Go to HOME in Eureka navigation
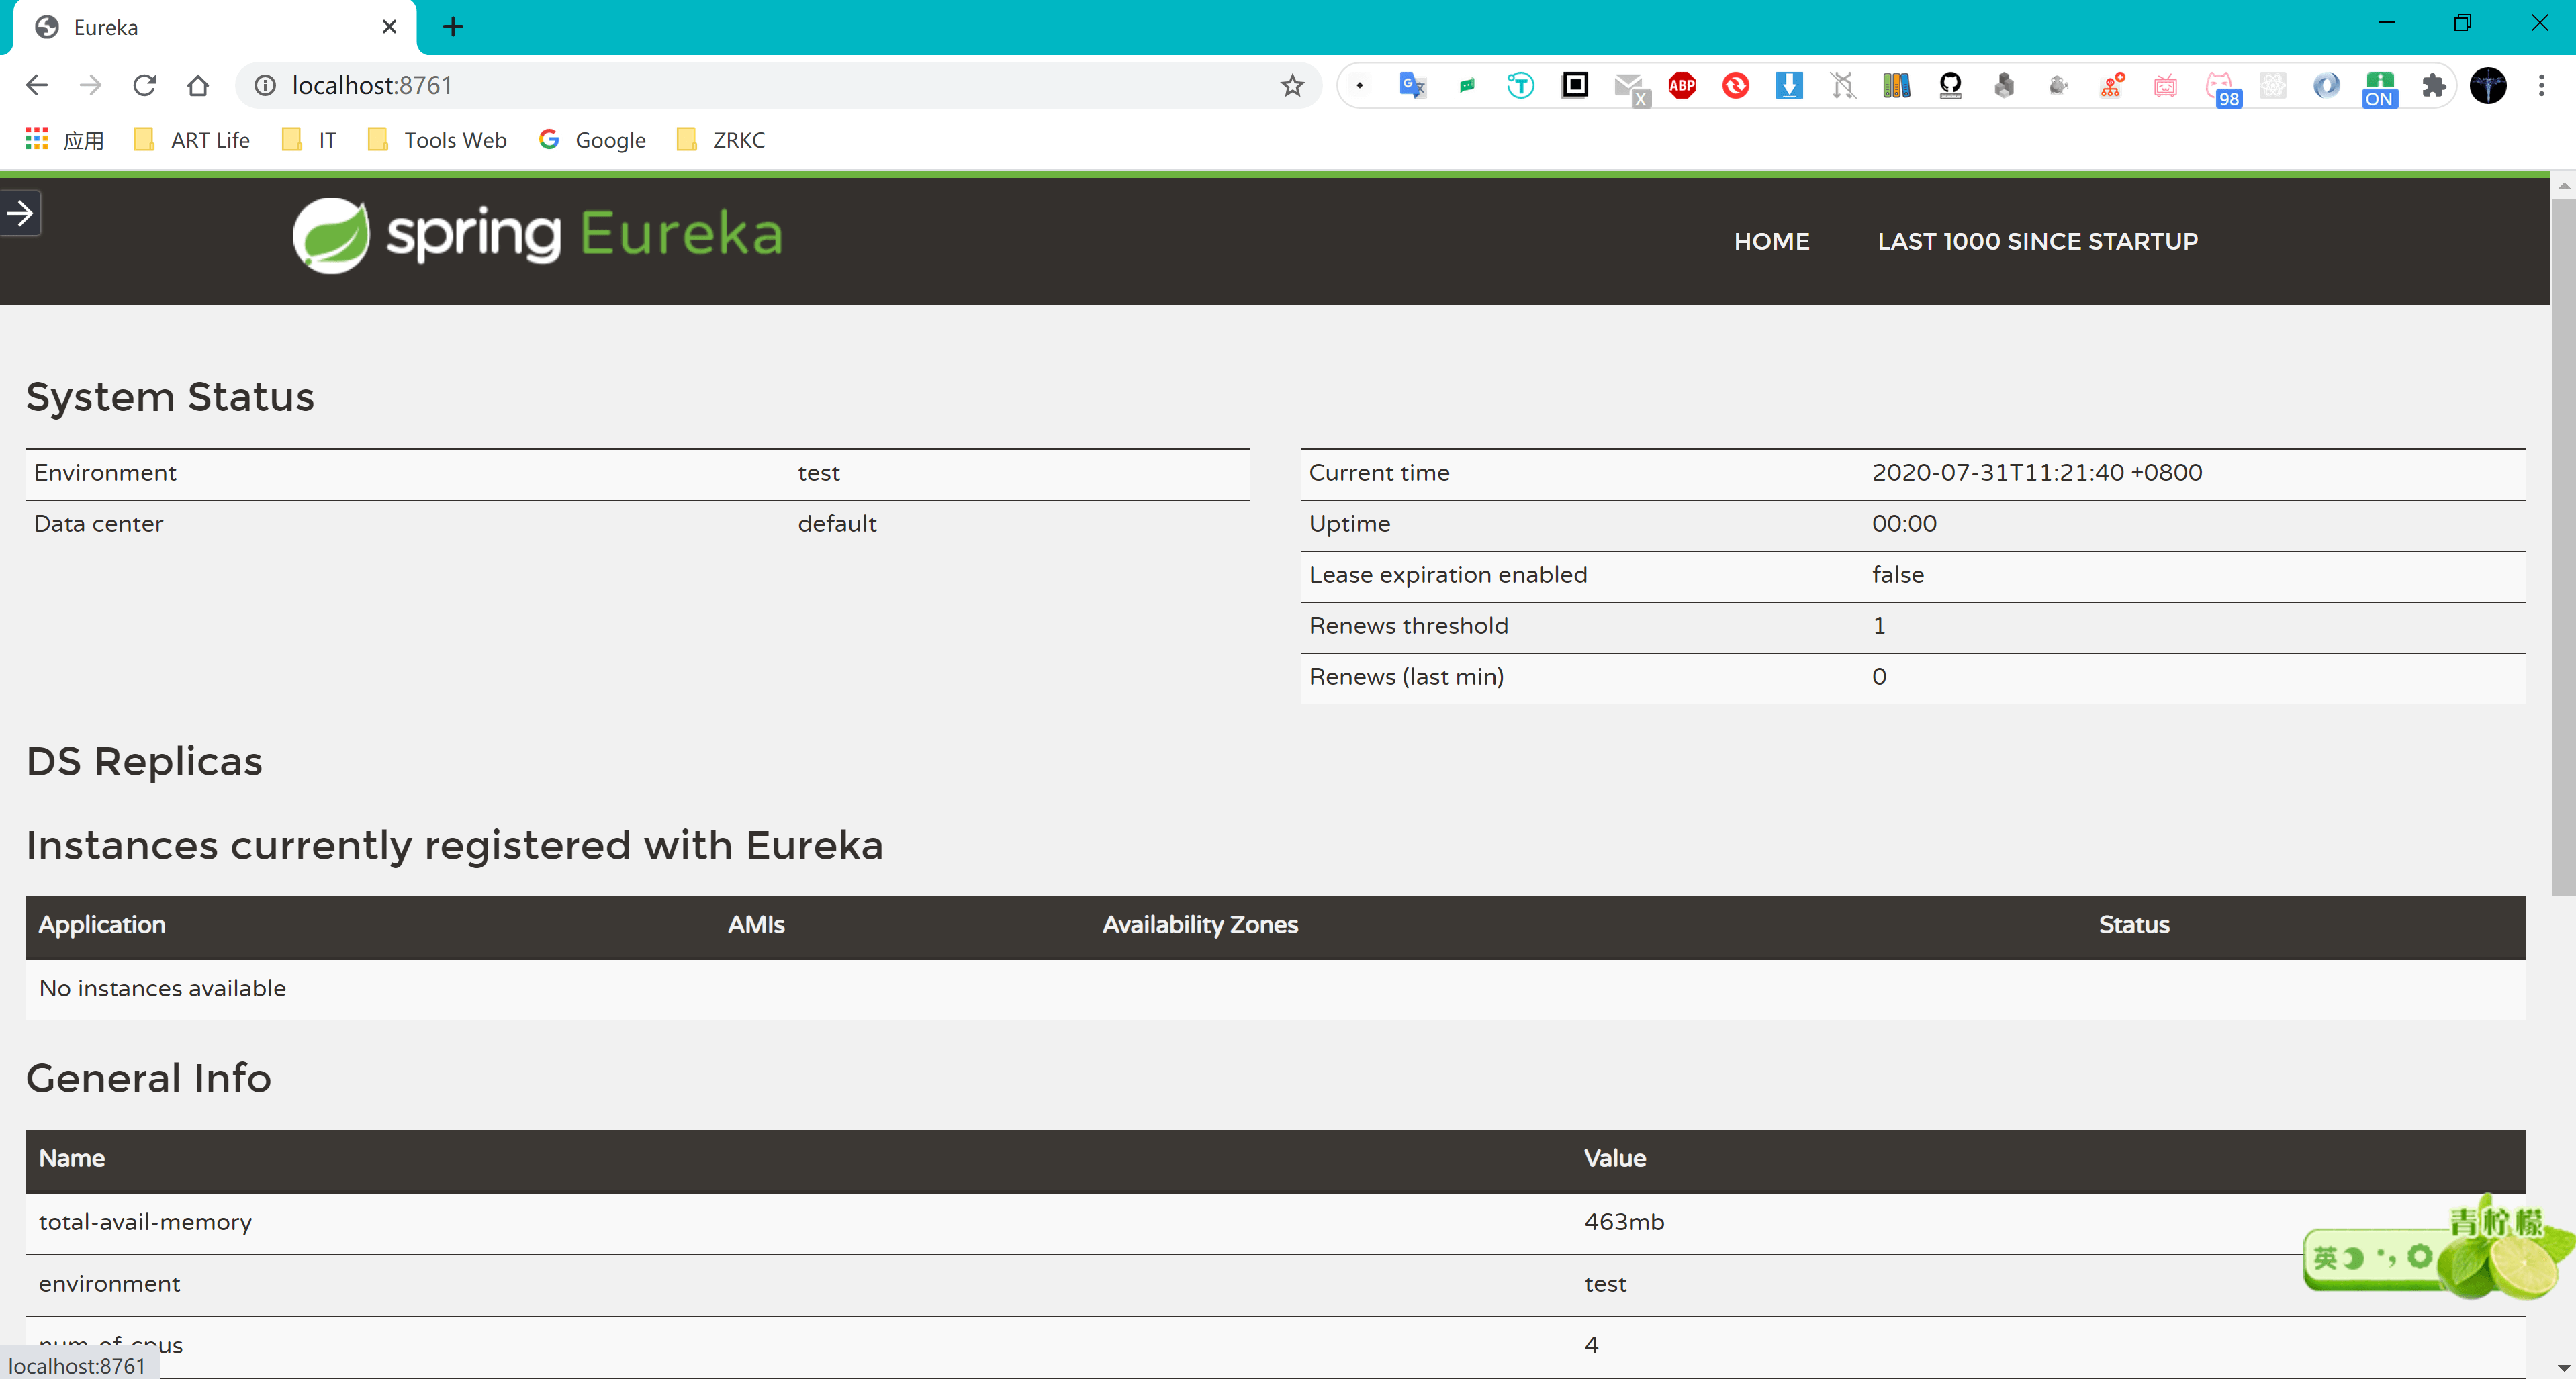Image resolution: width=2576 pixels, height=1379 pixels. point(1771,241)
